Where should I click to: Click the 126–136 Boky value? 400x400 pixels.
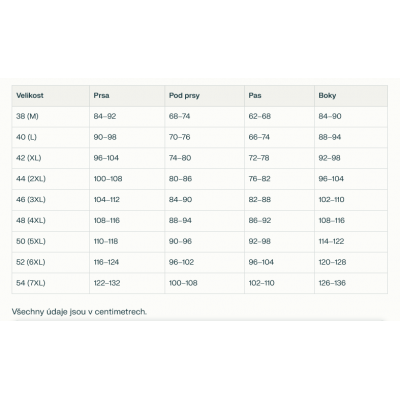tap(332, 283)
